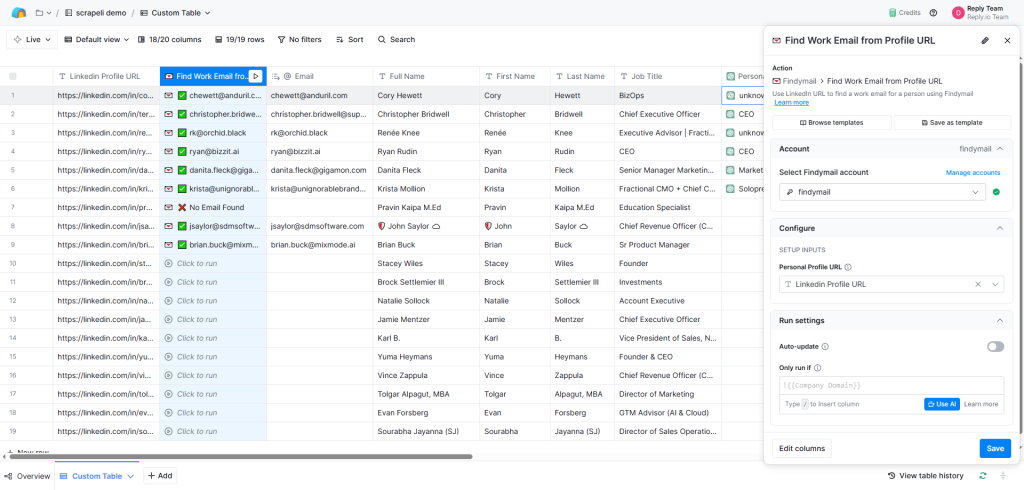Viewport: 1024px width, 490px height.
Task: Click the Education Specialist job title cell
Action: pyautogui.click(x=668, y=208)
